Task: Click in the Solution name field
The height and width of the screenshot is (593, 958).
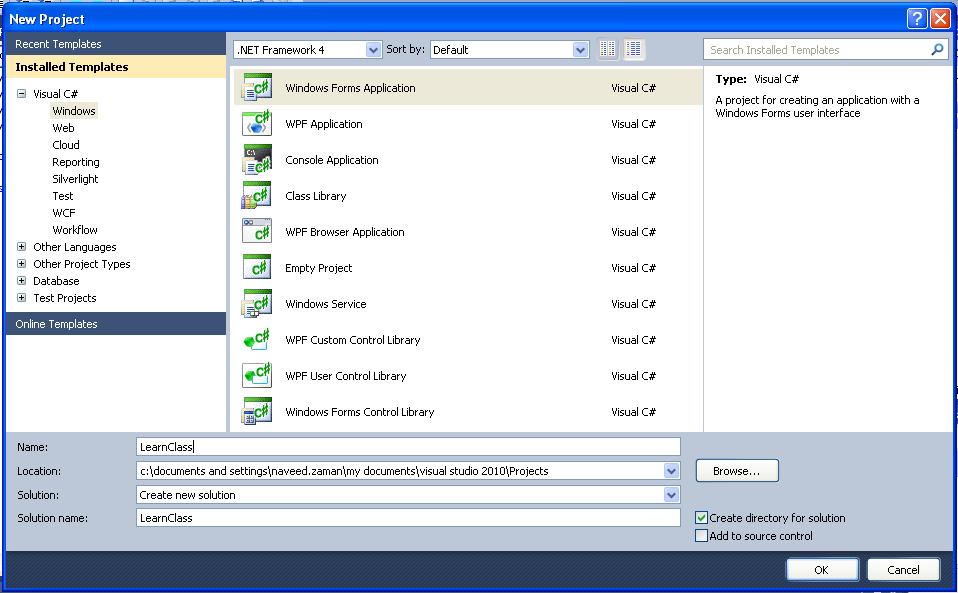Action: click(408, 518)
